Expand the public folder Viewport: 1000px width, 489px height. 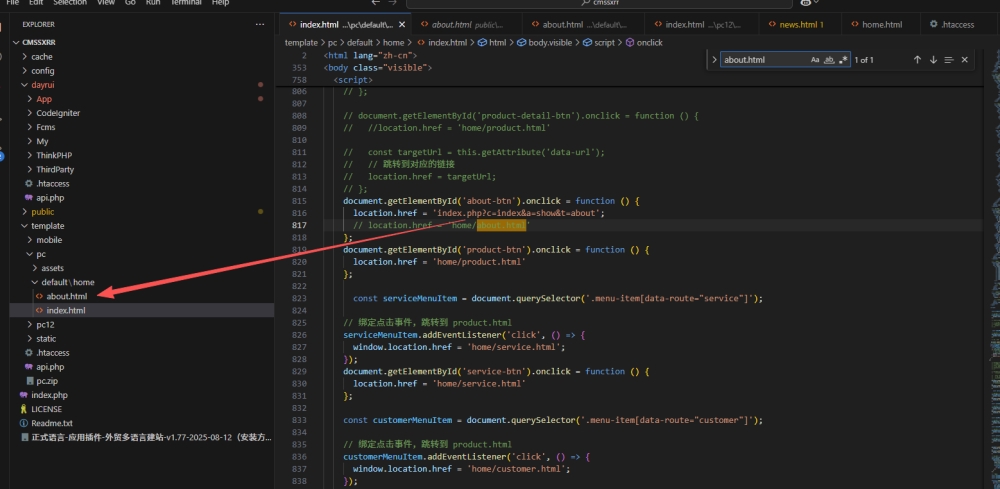click(x=25, y=212)
